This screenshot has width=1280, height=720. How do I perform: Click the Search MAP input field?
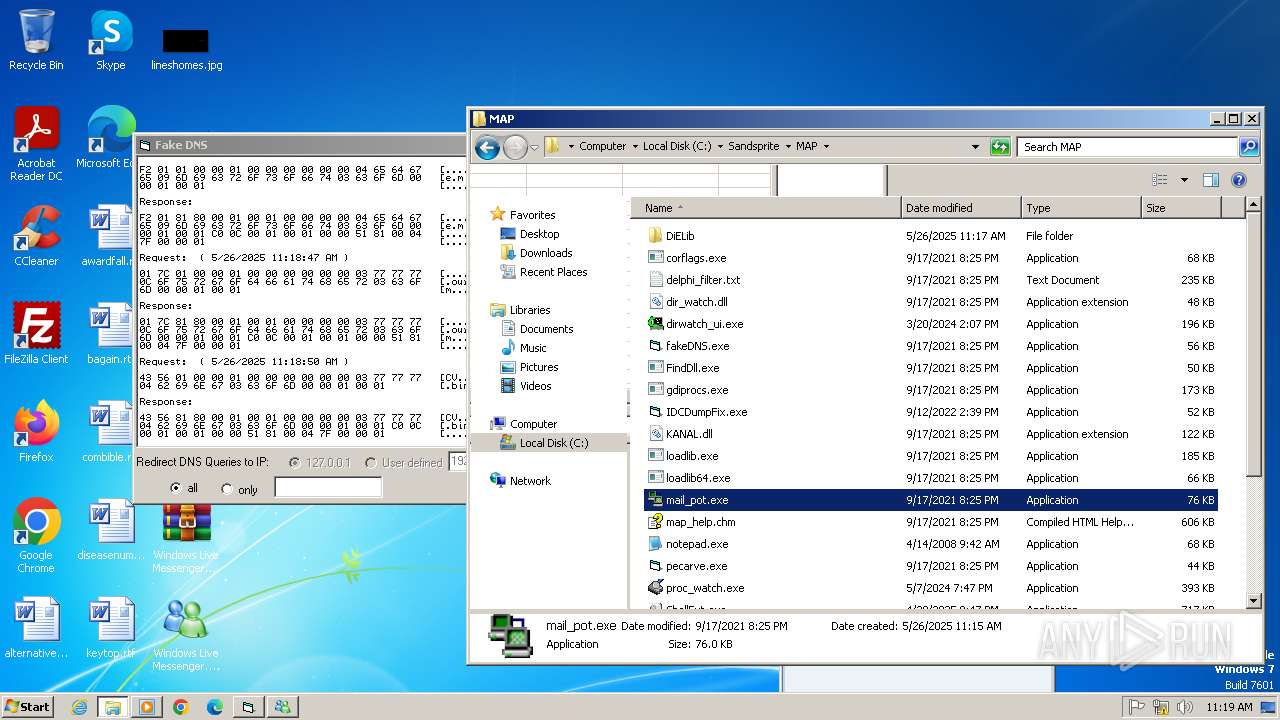1128,147
